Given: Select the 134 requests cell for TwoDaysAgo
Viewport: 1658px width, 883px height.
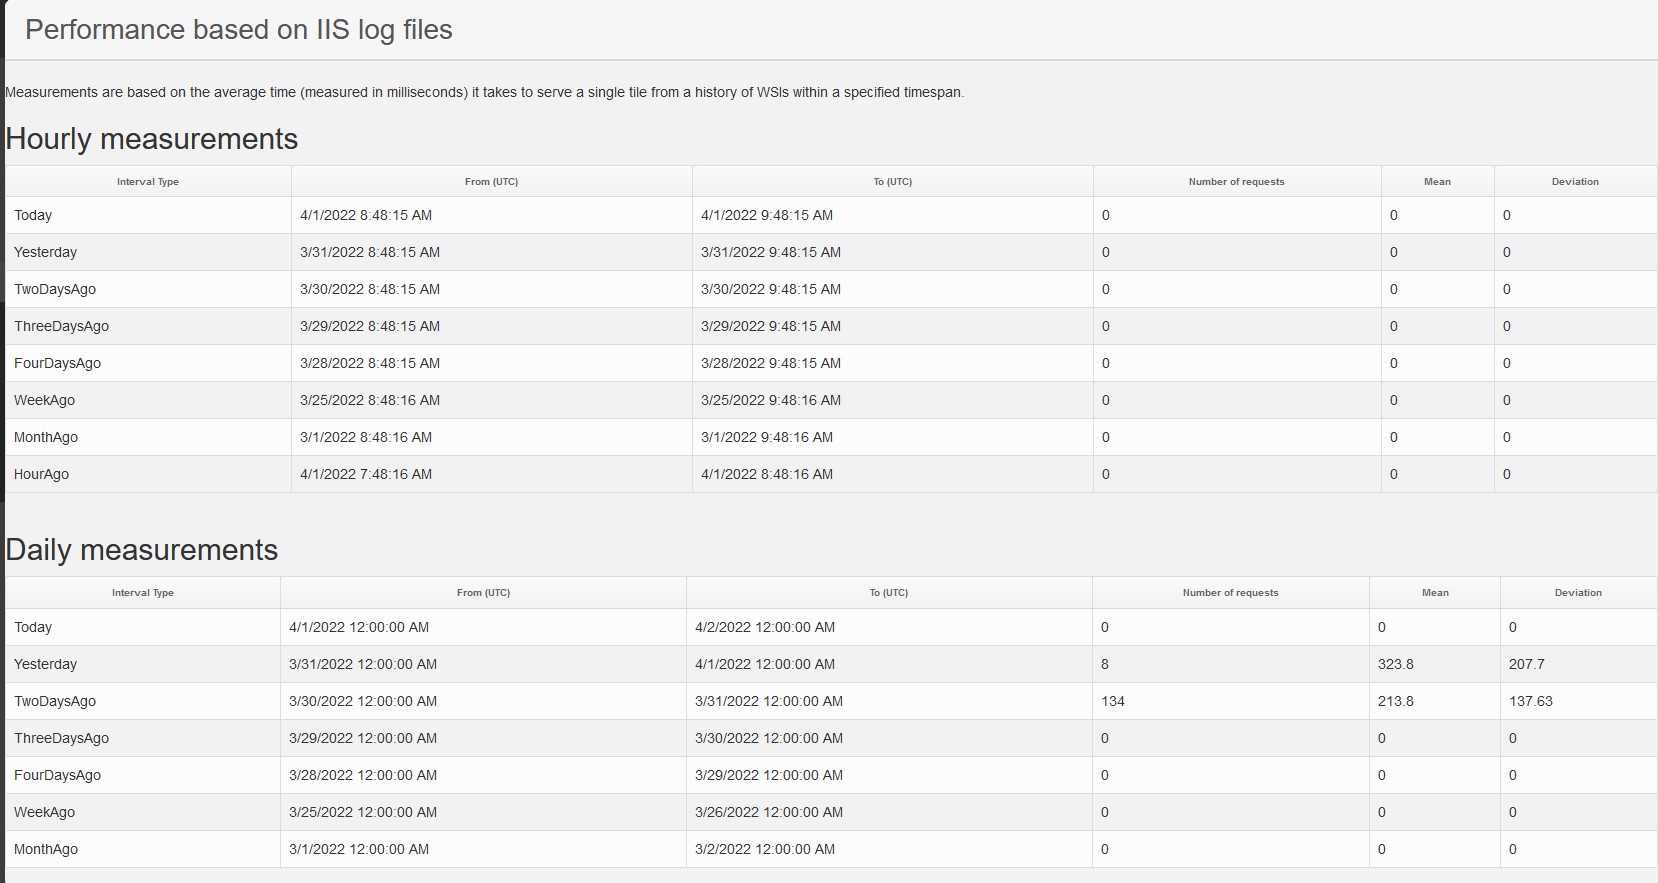Looking at the screenshot, I should (x=1113, y=701).
